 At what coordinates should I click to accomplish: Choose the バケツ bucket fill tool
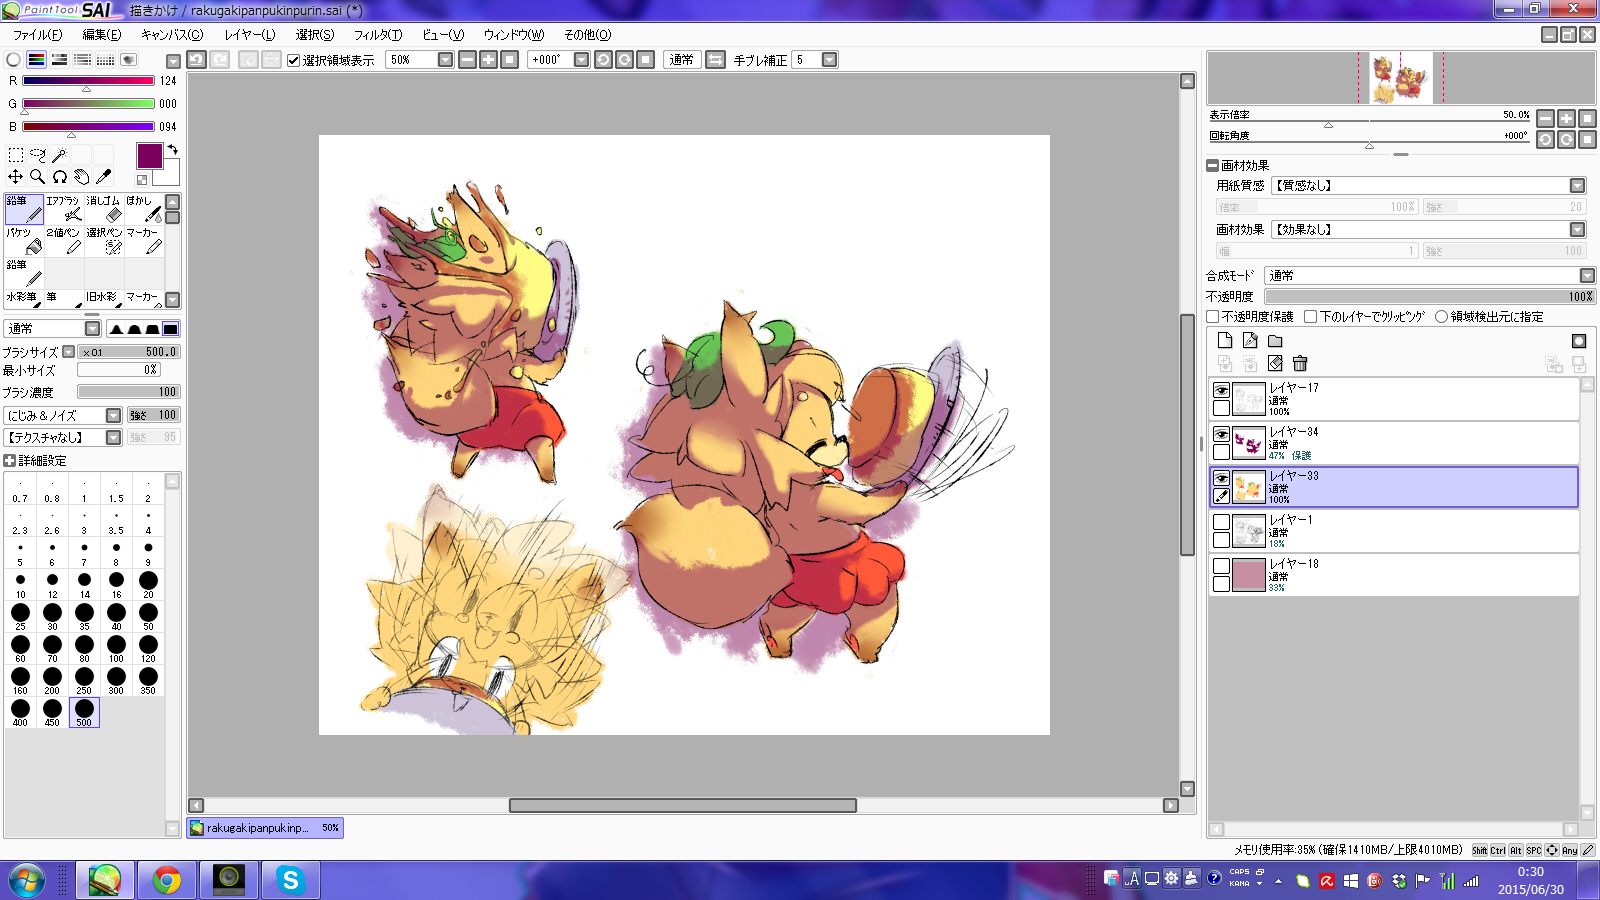point(24,241)
